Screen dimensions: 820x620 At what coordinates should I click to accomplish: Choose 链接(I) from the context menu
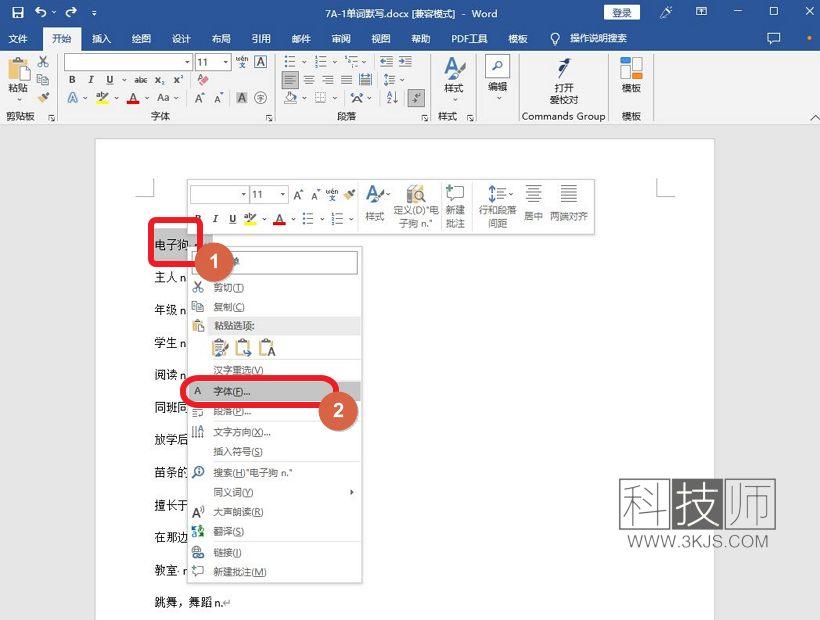(x=275, y=552)
